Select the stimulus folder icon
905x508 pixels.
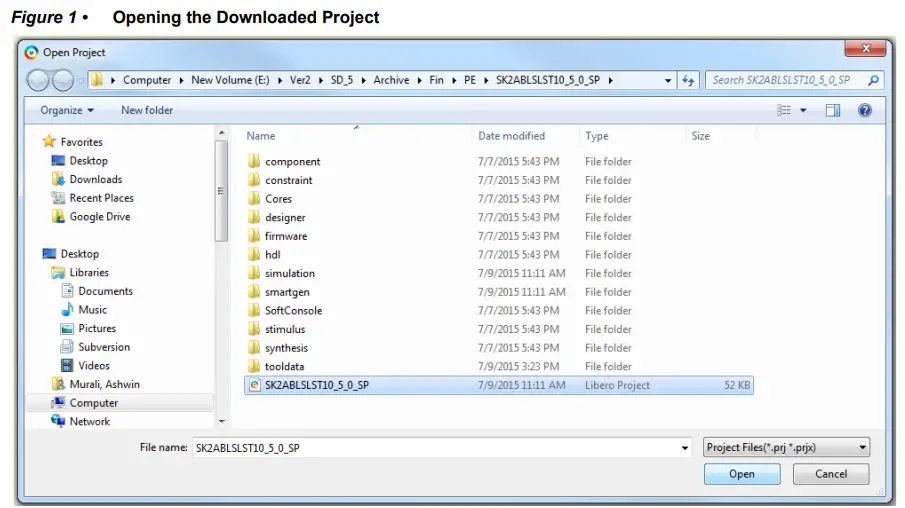tap(254, 329)
